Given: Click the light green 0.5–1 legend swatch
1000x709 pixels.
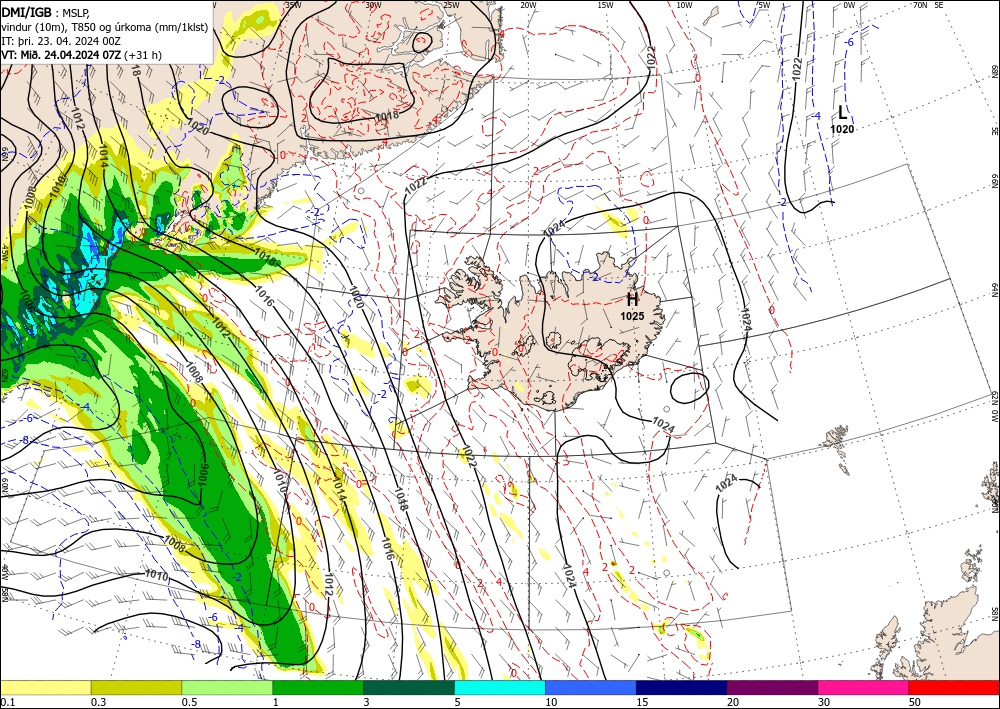Looking at the screenshot, I should 227,687.
